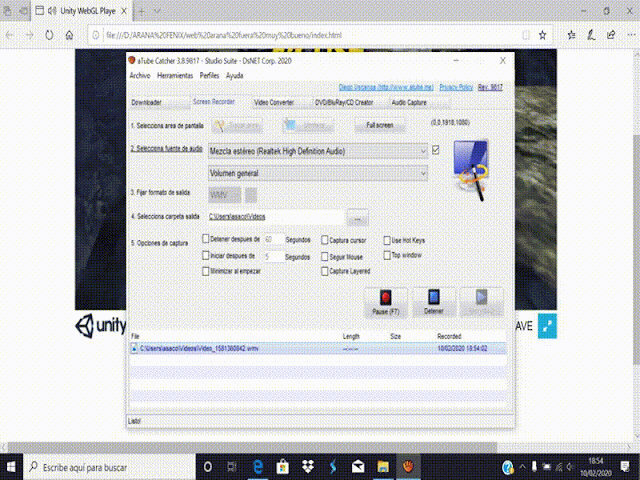Open the Diego Uscanga atube.me link
Screen dimensions: 640x480
pos(386,87)
